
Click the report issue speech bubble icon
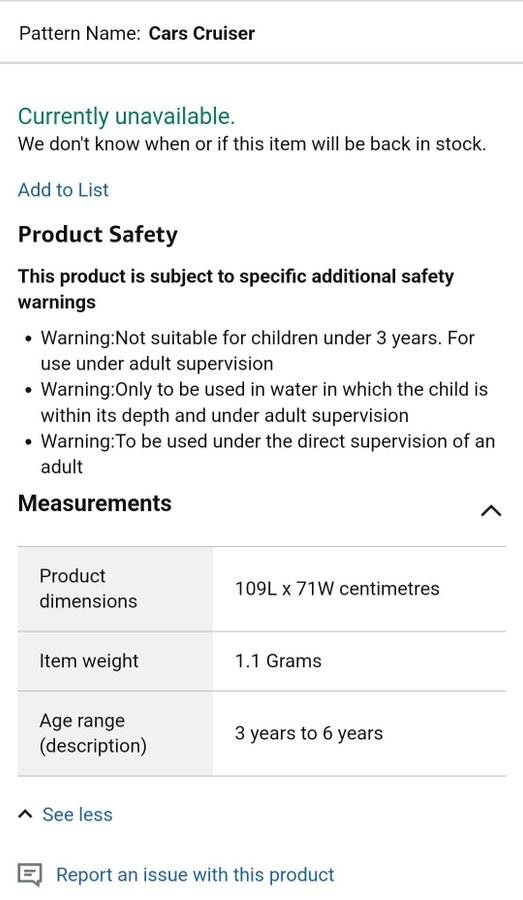(29, 875)
